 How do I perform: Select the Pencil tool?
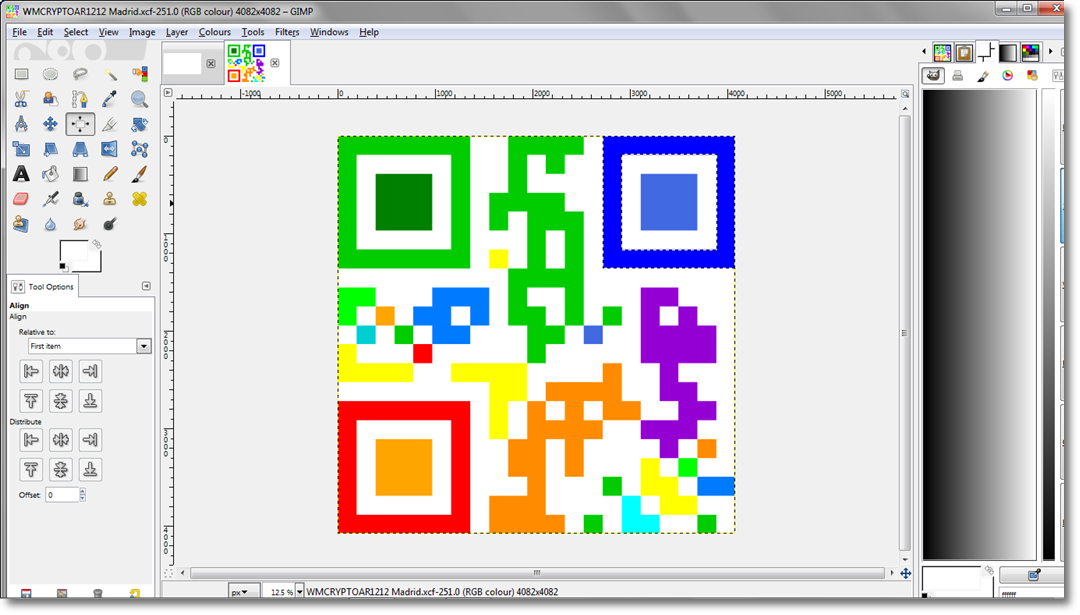[x=110, y=174]
